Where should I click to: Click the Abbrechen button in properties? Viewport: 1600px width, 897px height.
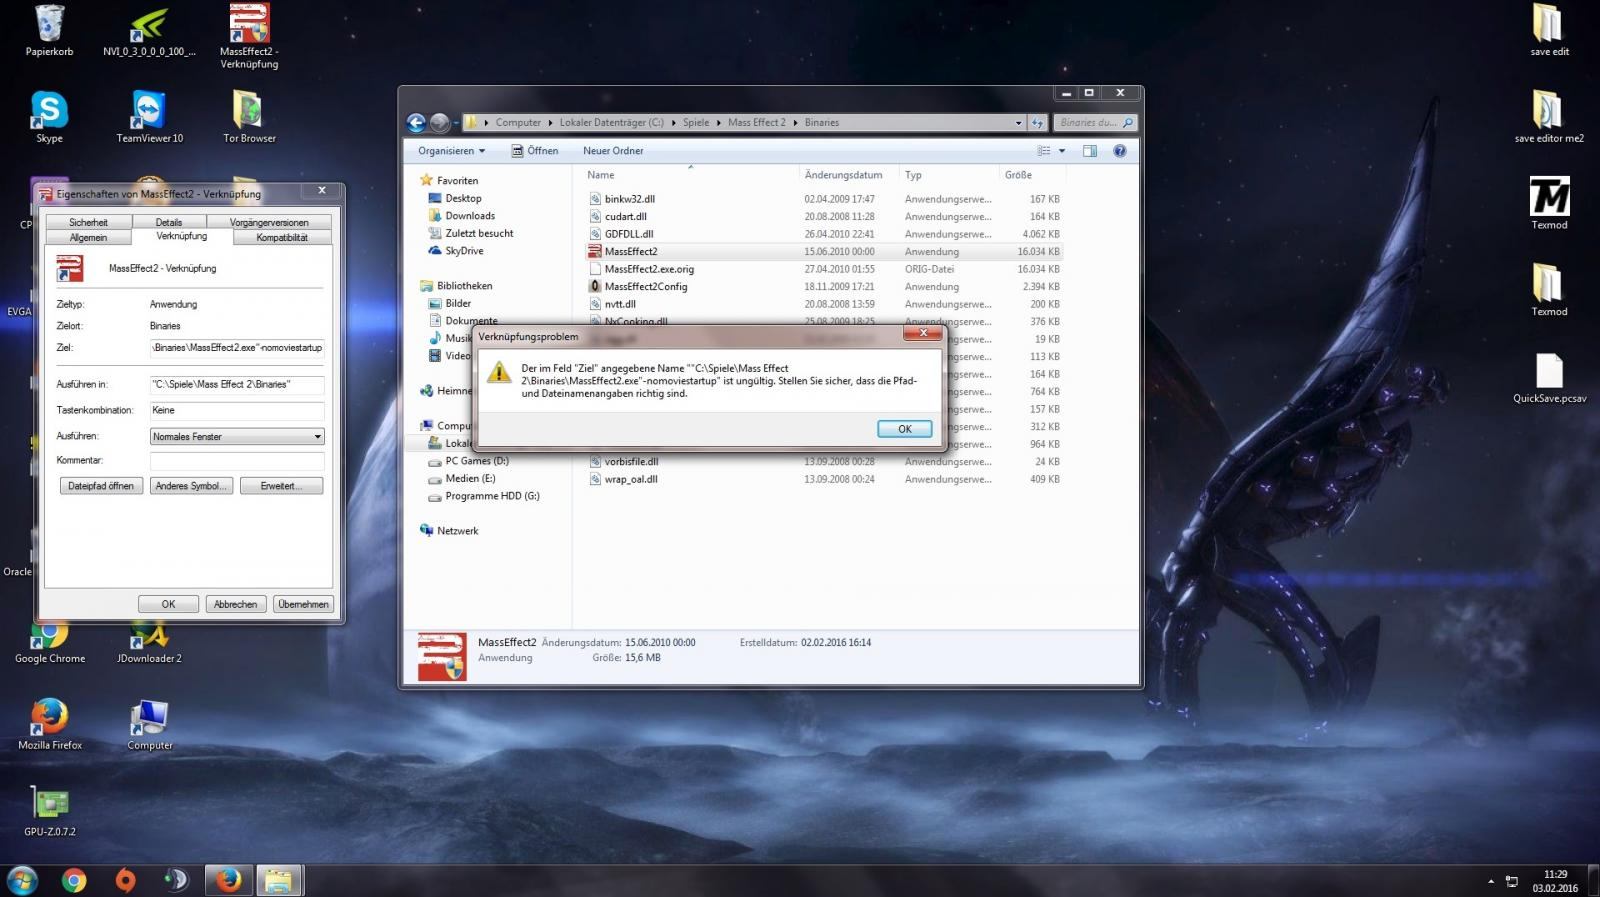click(235, 604)
